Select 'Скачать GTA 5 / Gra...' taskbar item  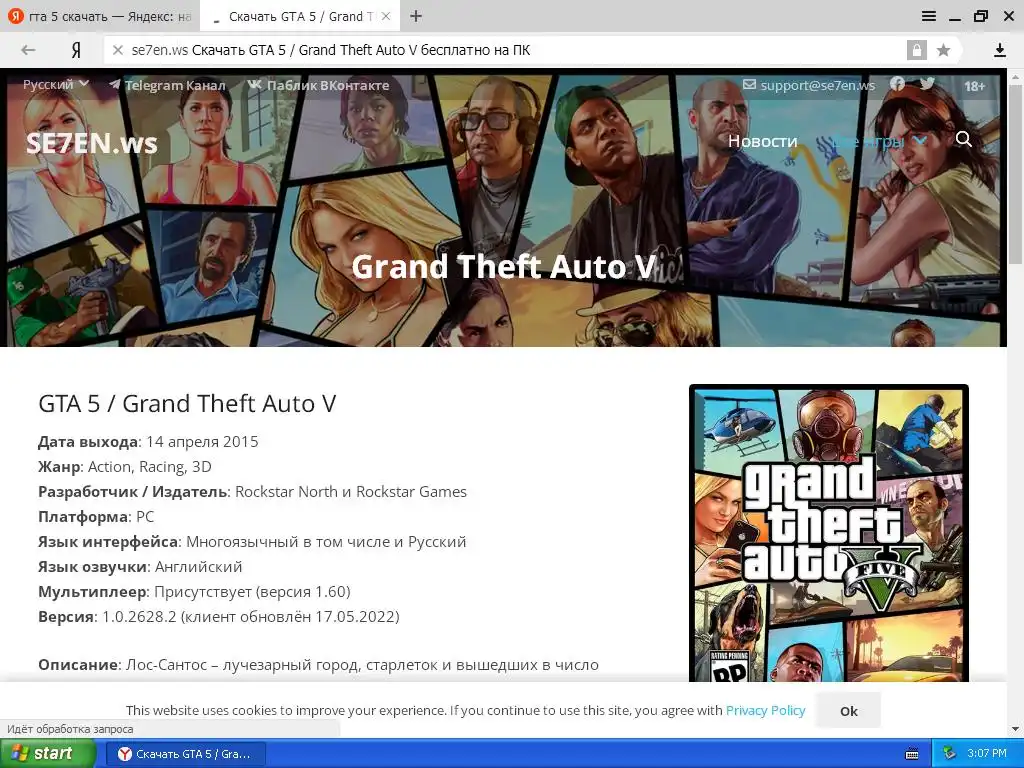coord(185,754)
